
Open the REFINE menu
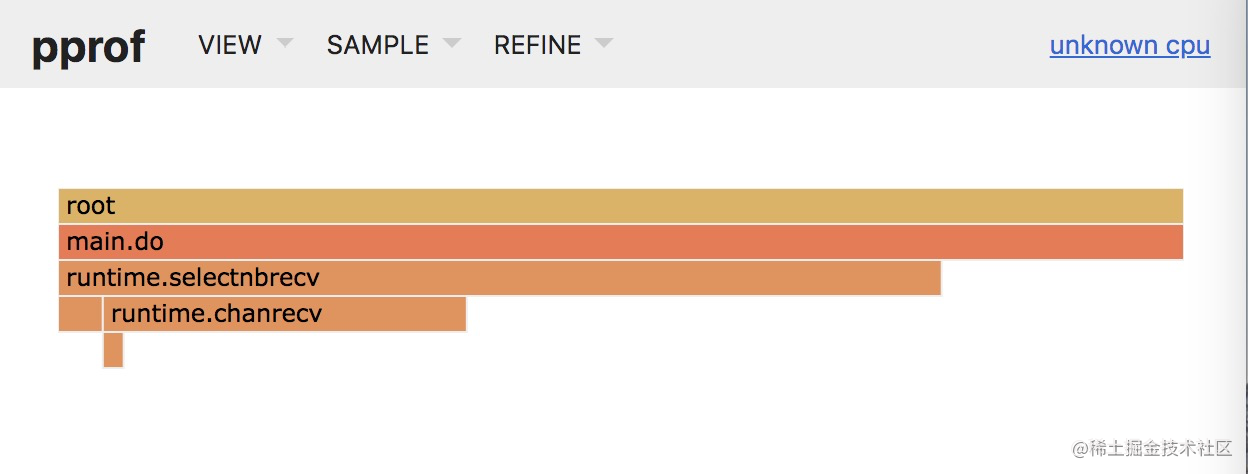537,45
